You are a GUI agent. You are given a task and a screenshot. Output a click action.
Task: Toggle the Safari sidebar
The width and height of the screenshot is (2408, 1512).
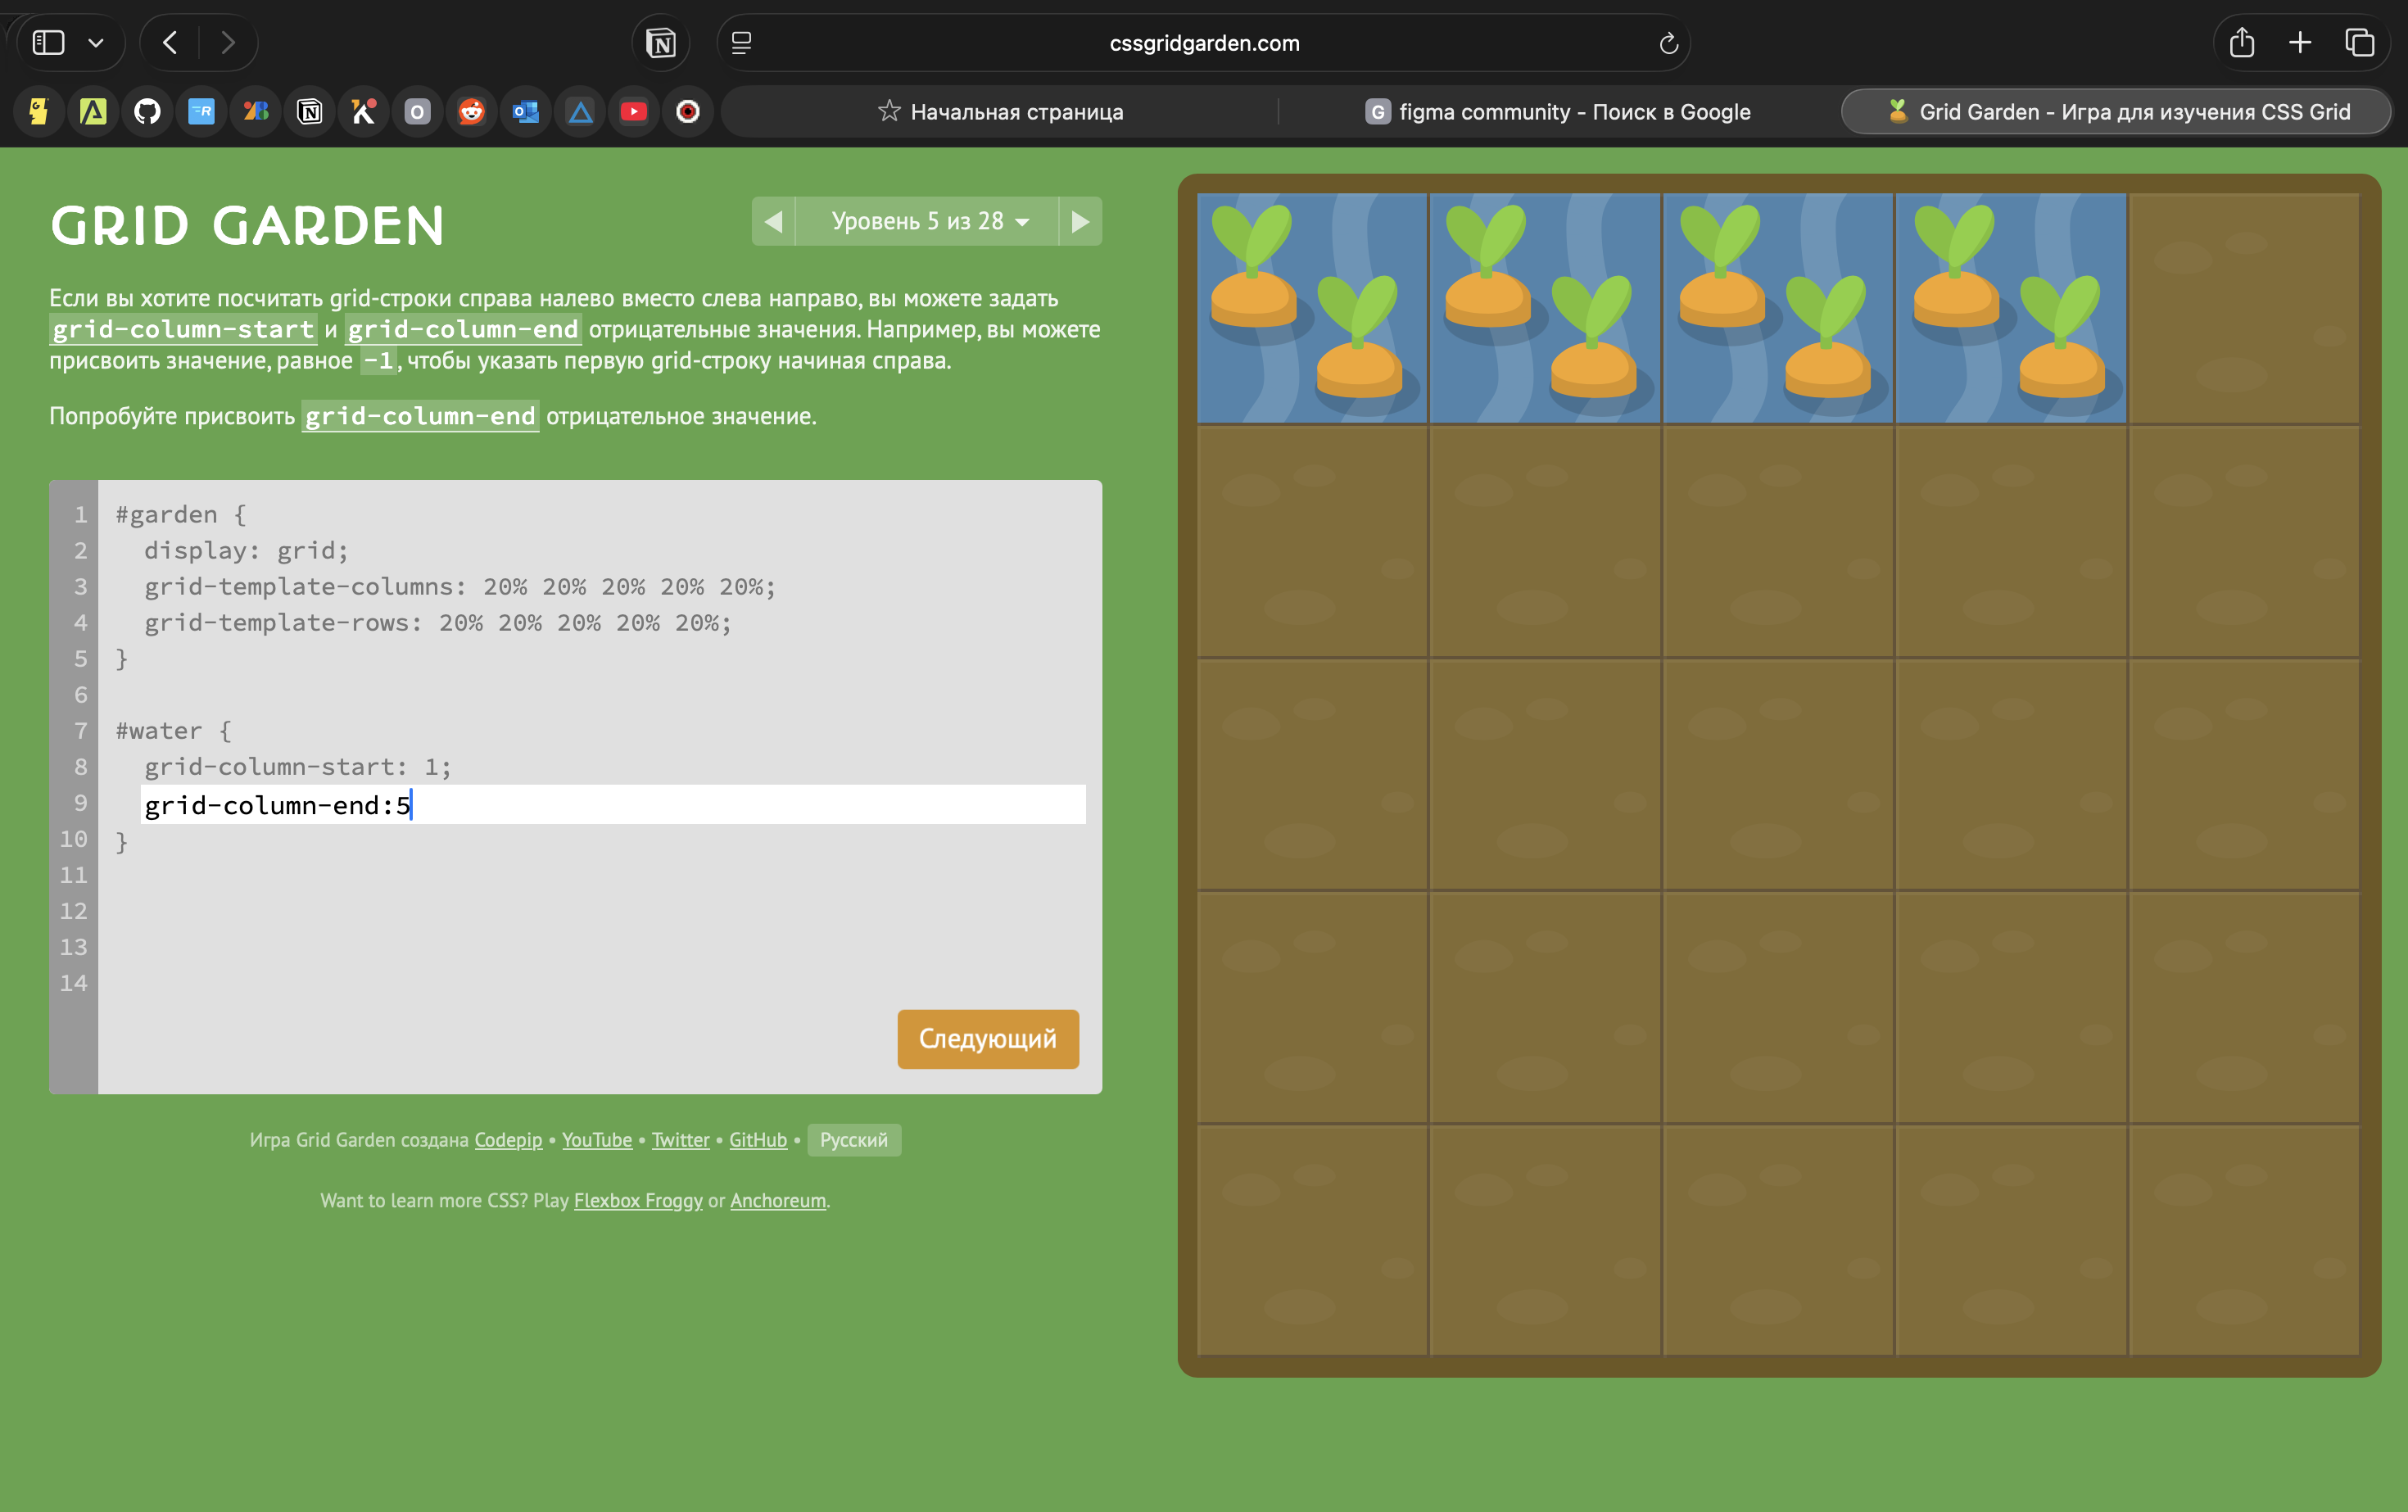click(48, 43)
